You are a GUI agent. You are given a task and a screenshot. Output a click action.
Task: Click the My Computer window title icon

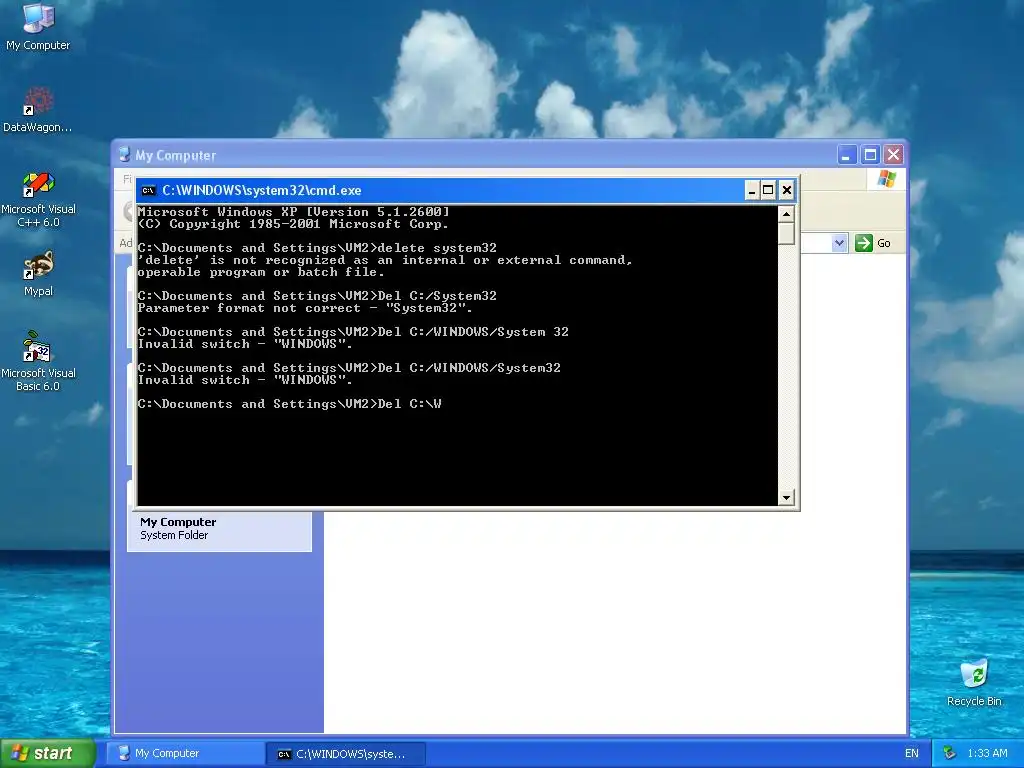pos(124,155)
